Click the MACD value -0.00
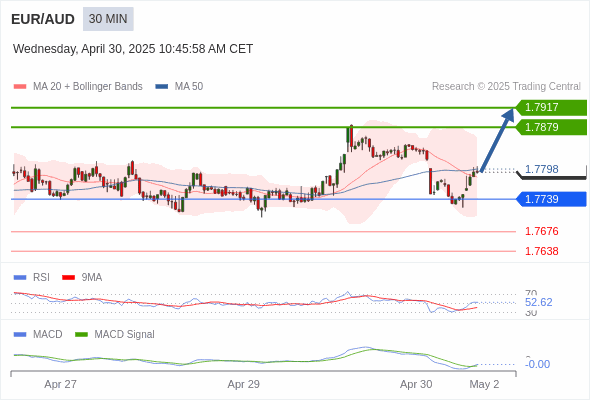The image size is (590, 400). click(x=537, y=364)
